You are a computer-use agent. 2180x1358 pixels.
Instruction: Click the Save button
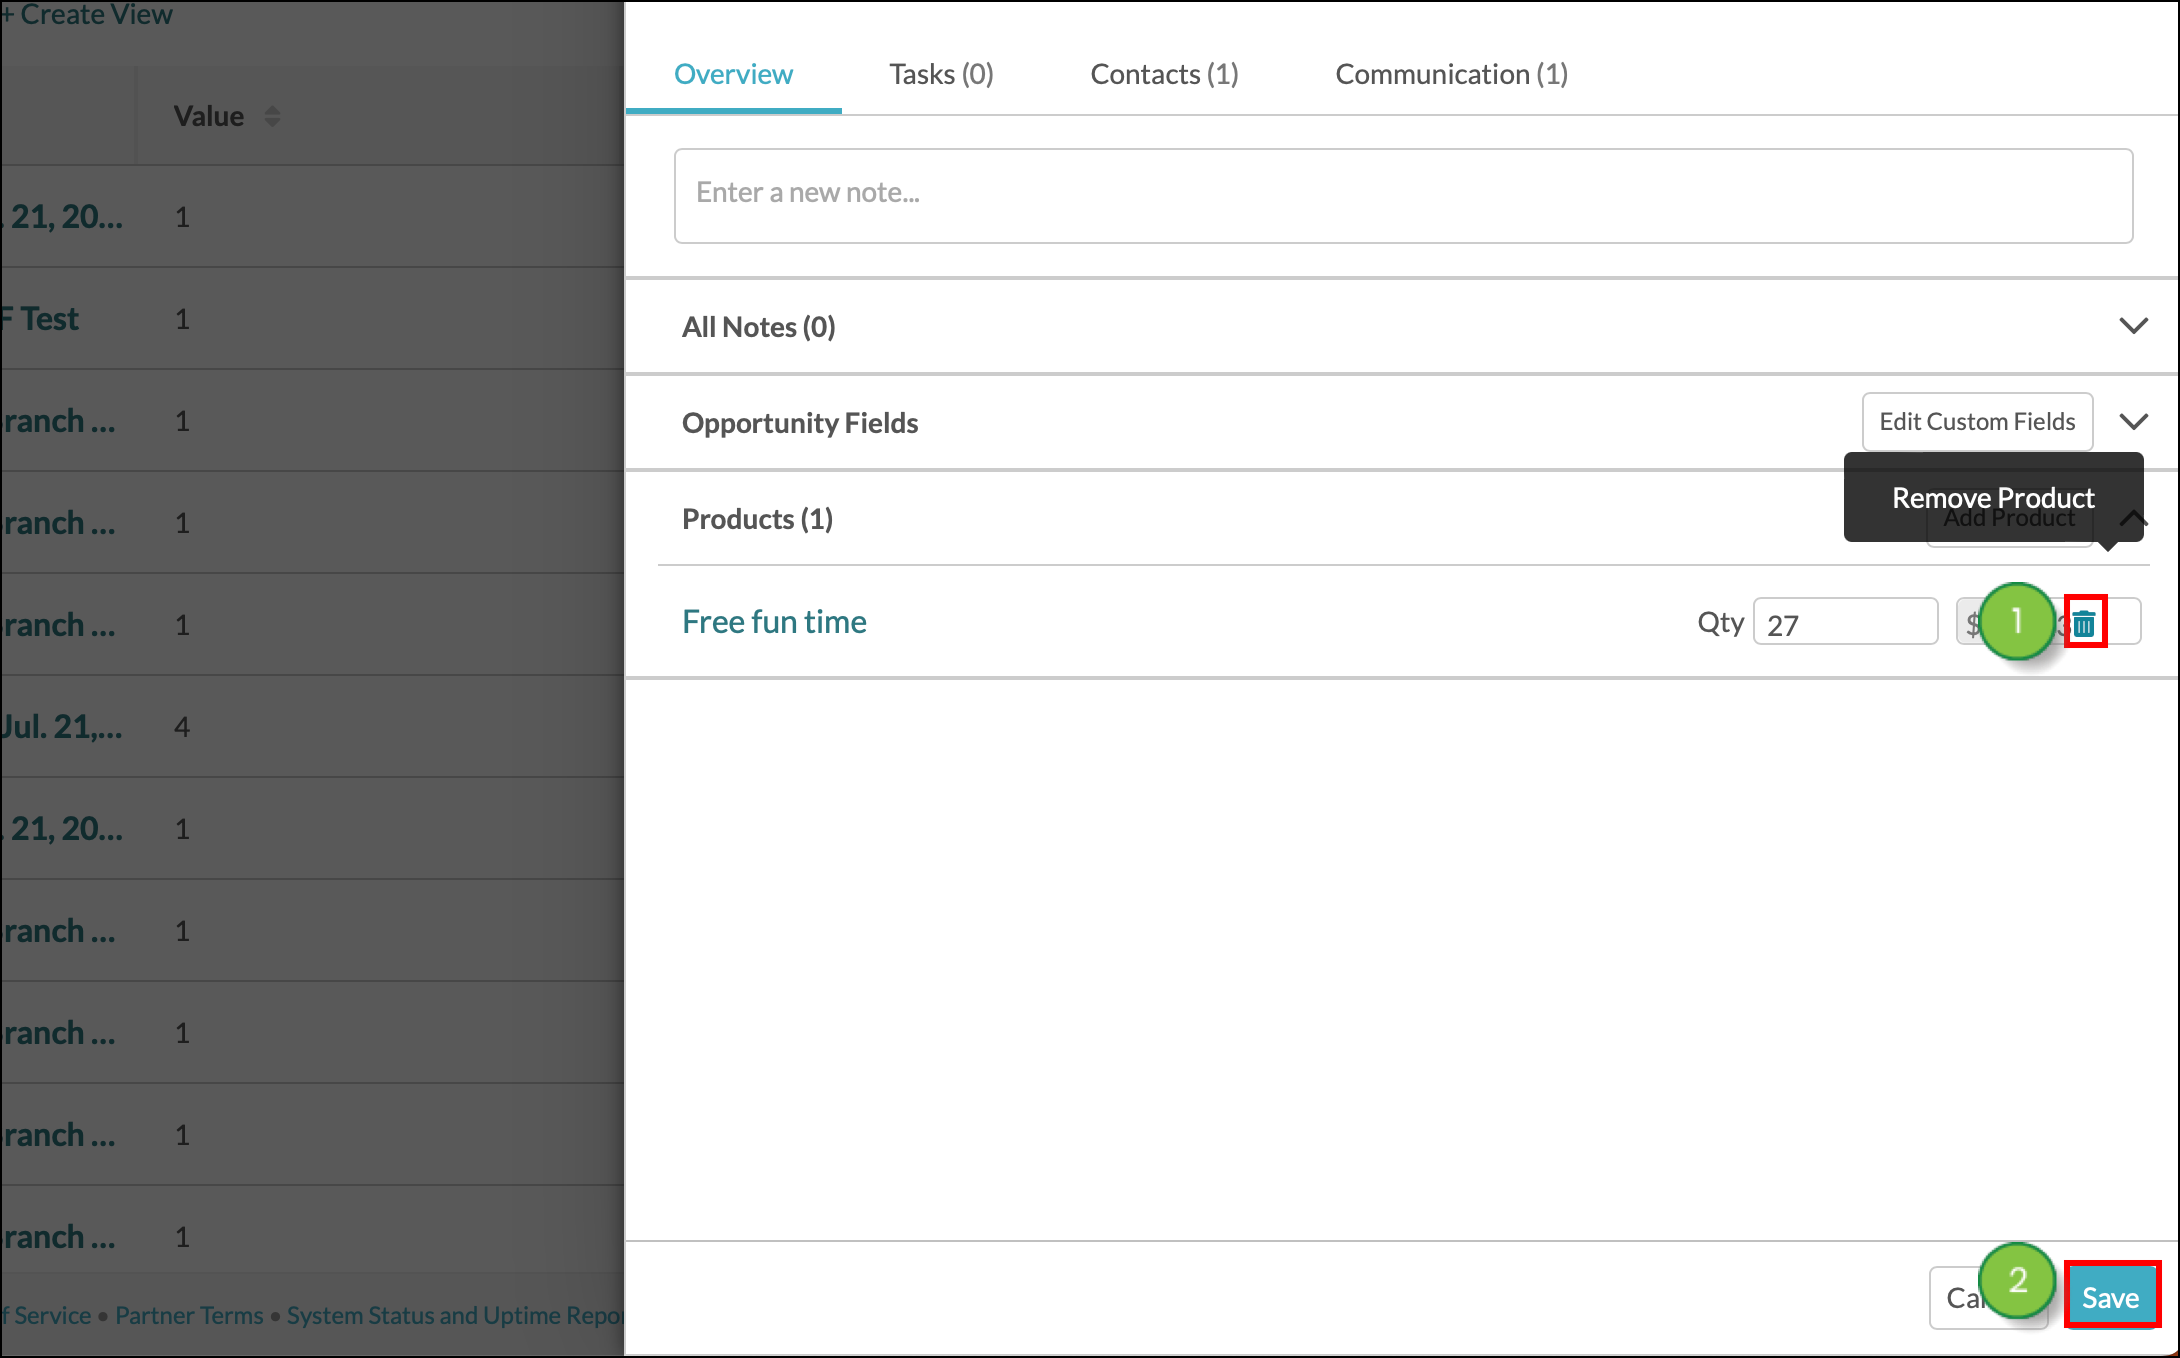click(2111, 1297)
